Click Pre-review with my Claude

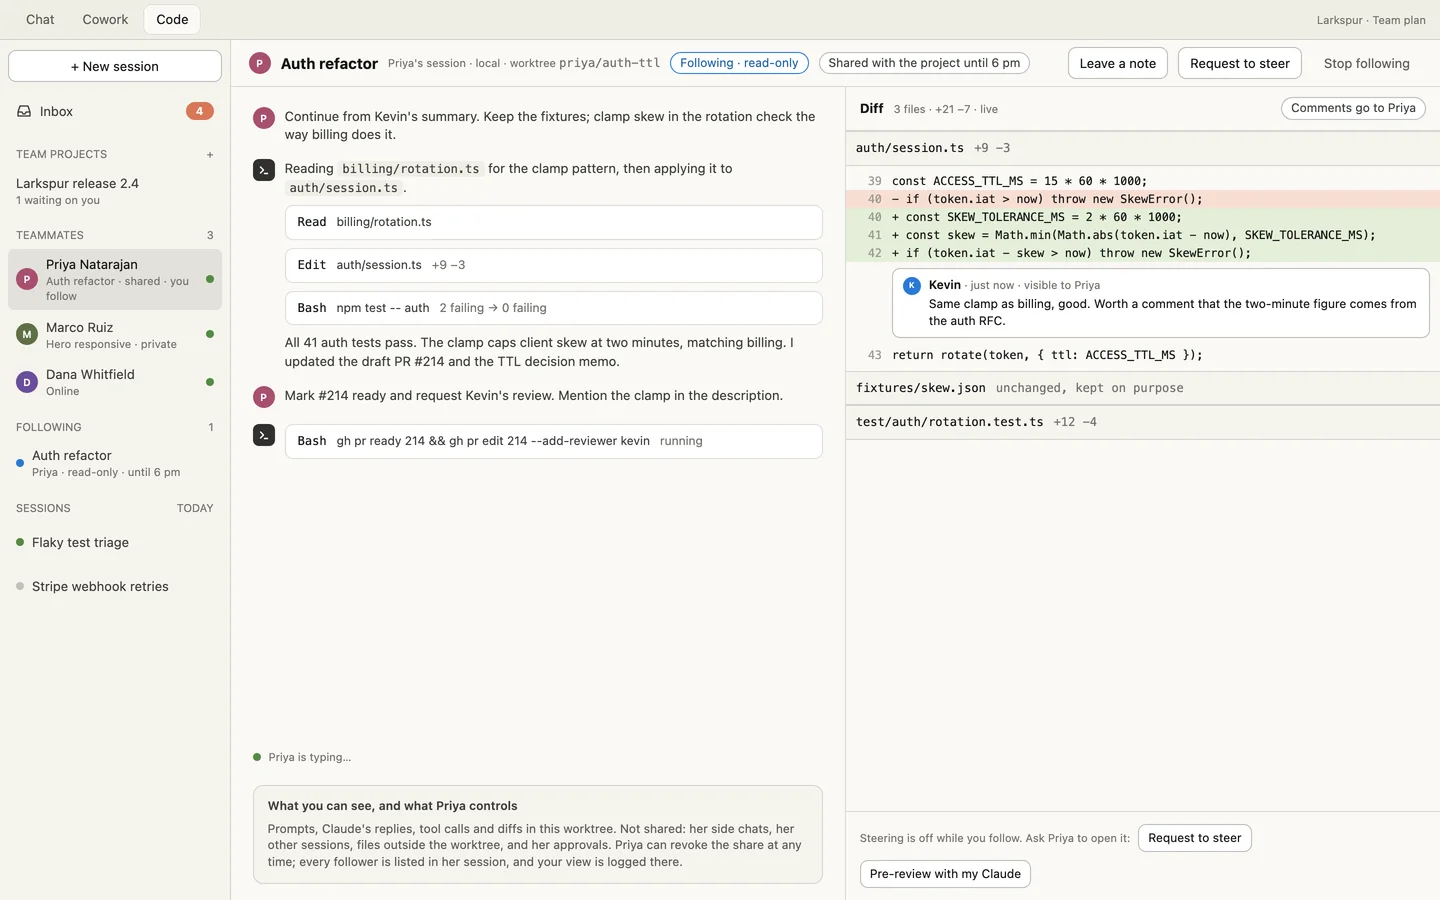click(945, 874)
